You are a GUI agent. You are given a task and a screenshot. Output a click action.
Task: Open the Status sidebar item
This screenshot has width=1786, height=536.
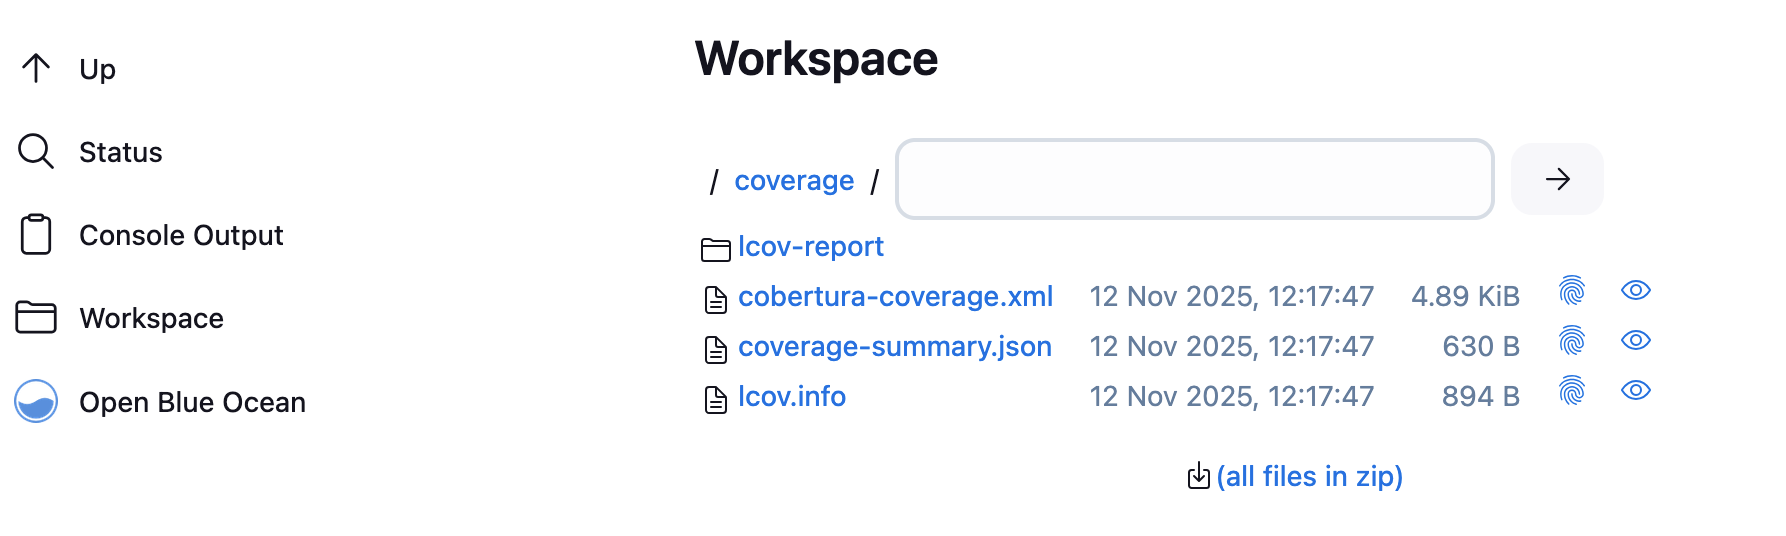tap(120, 152)
